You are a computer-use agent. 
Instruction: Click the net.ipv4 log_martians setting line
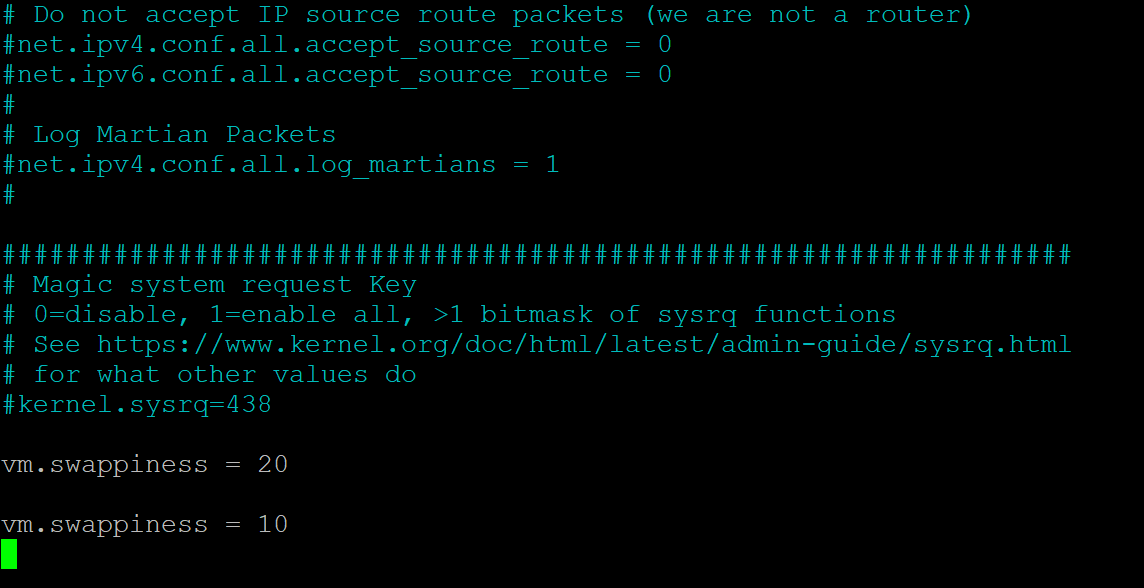pyautogui.click(x=281, y=165)
